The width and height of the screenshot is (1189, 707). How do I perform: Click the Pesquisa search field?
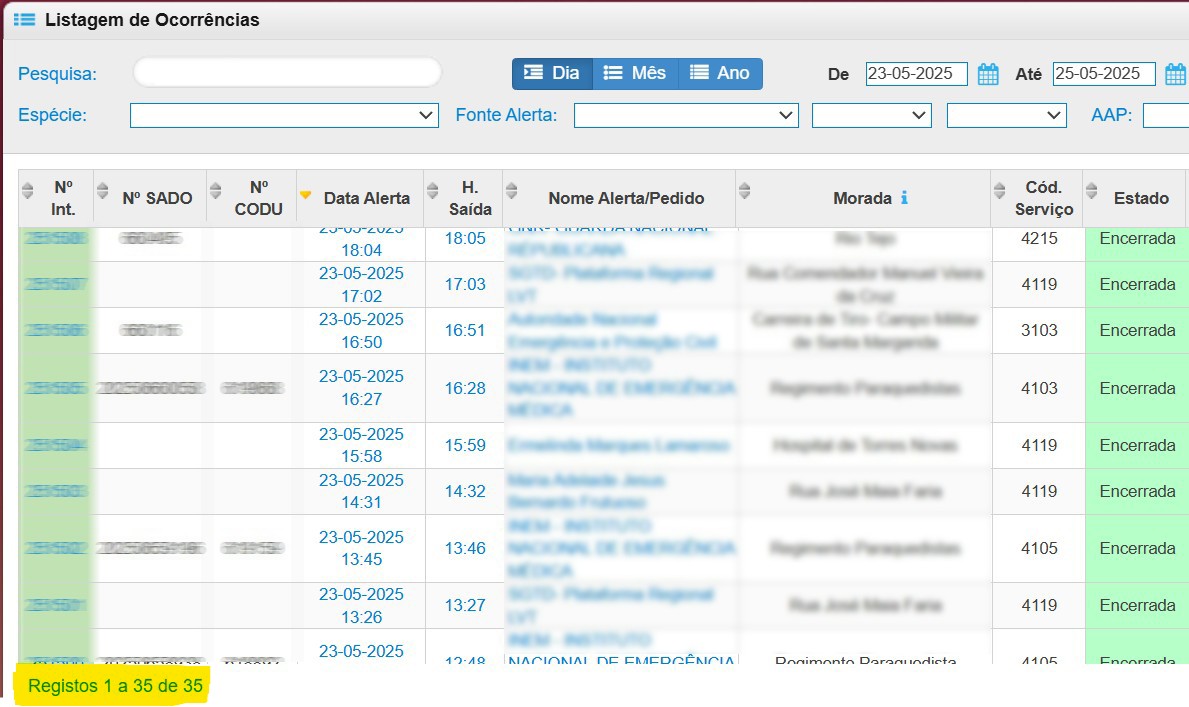click(x=287, y=73)
